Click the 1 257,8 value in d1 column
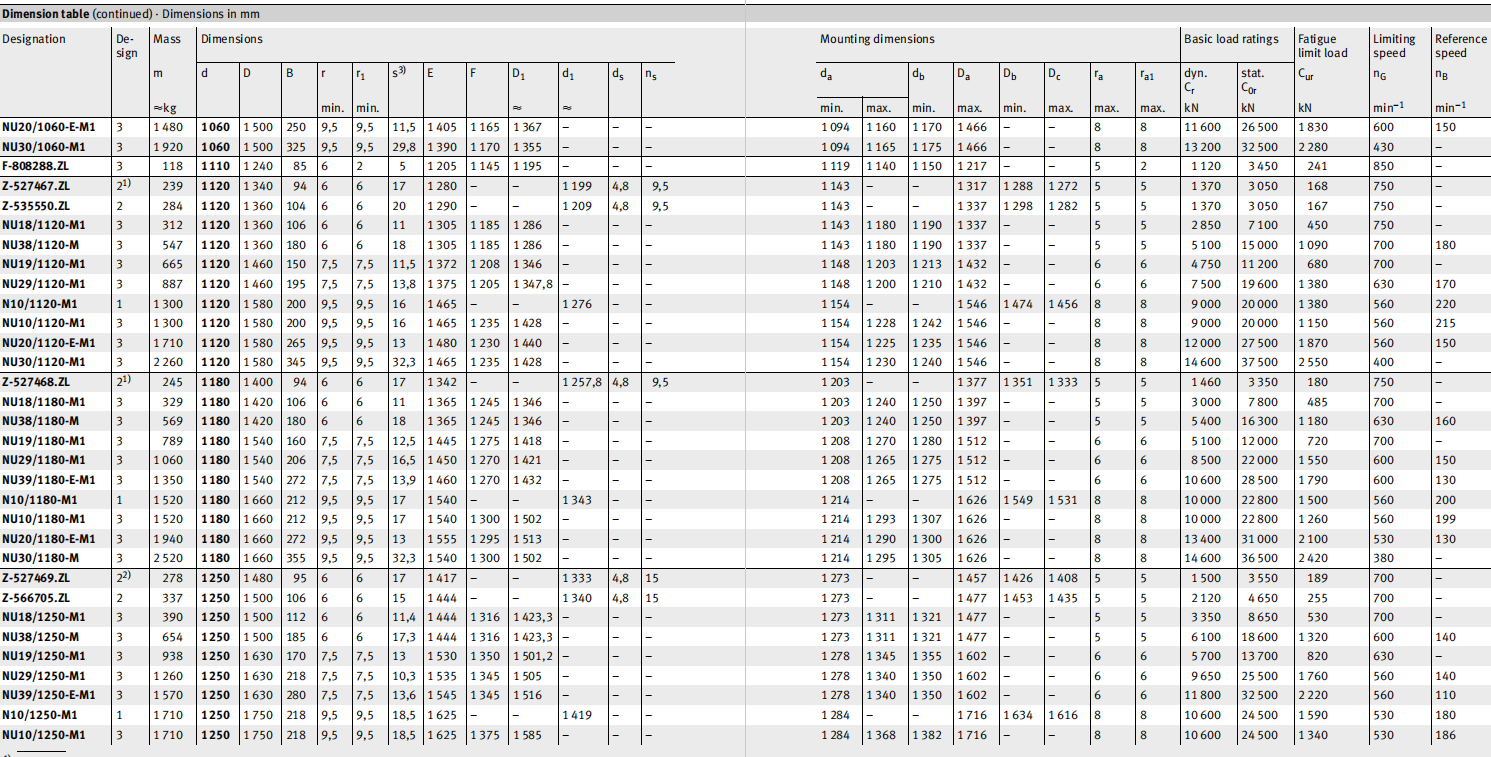 [x=582, y=382]
